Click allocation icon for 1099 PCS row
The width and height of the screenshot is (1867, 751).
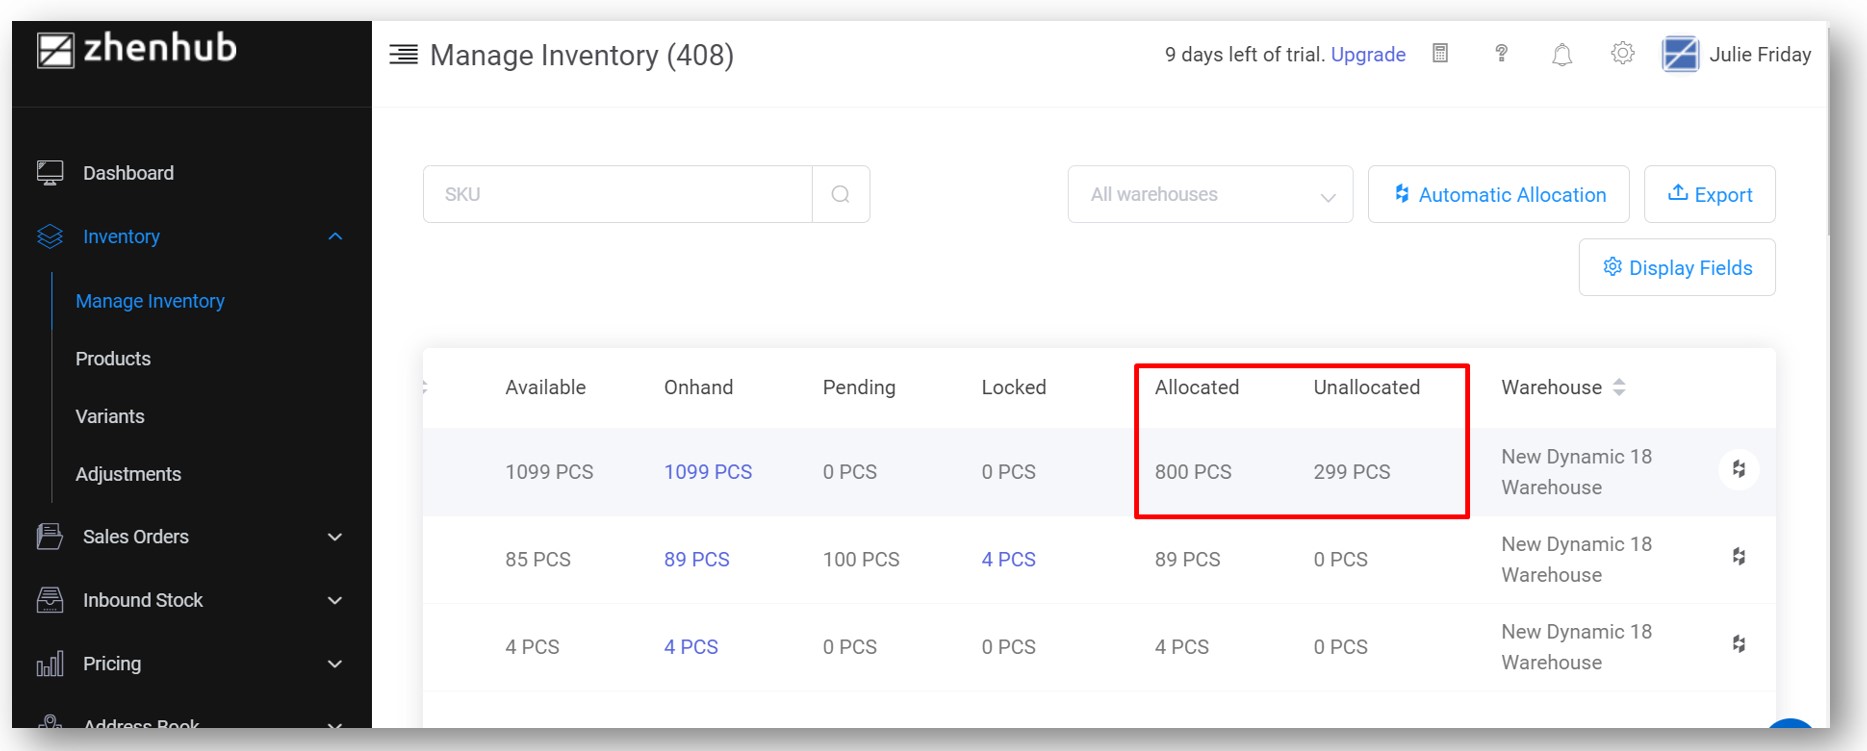(x=1739, y=469)
